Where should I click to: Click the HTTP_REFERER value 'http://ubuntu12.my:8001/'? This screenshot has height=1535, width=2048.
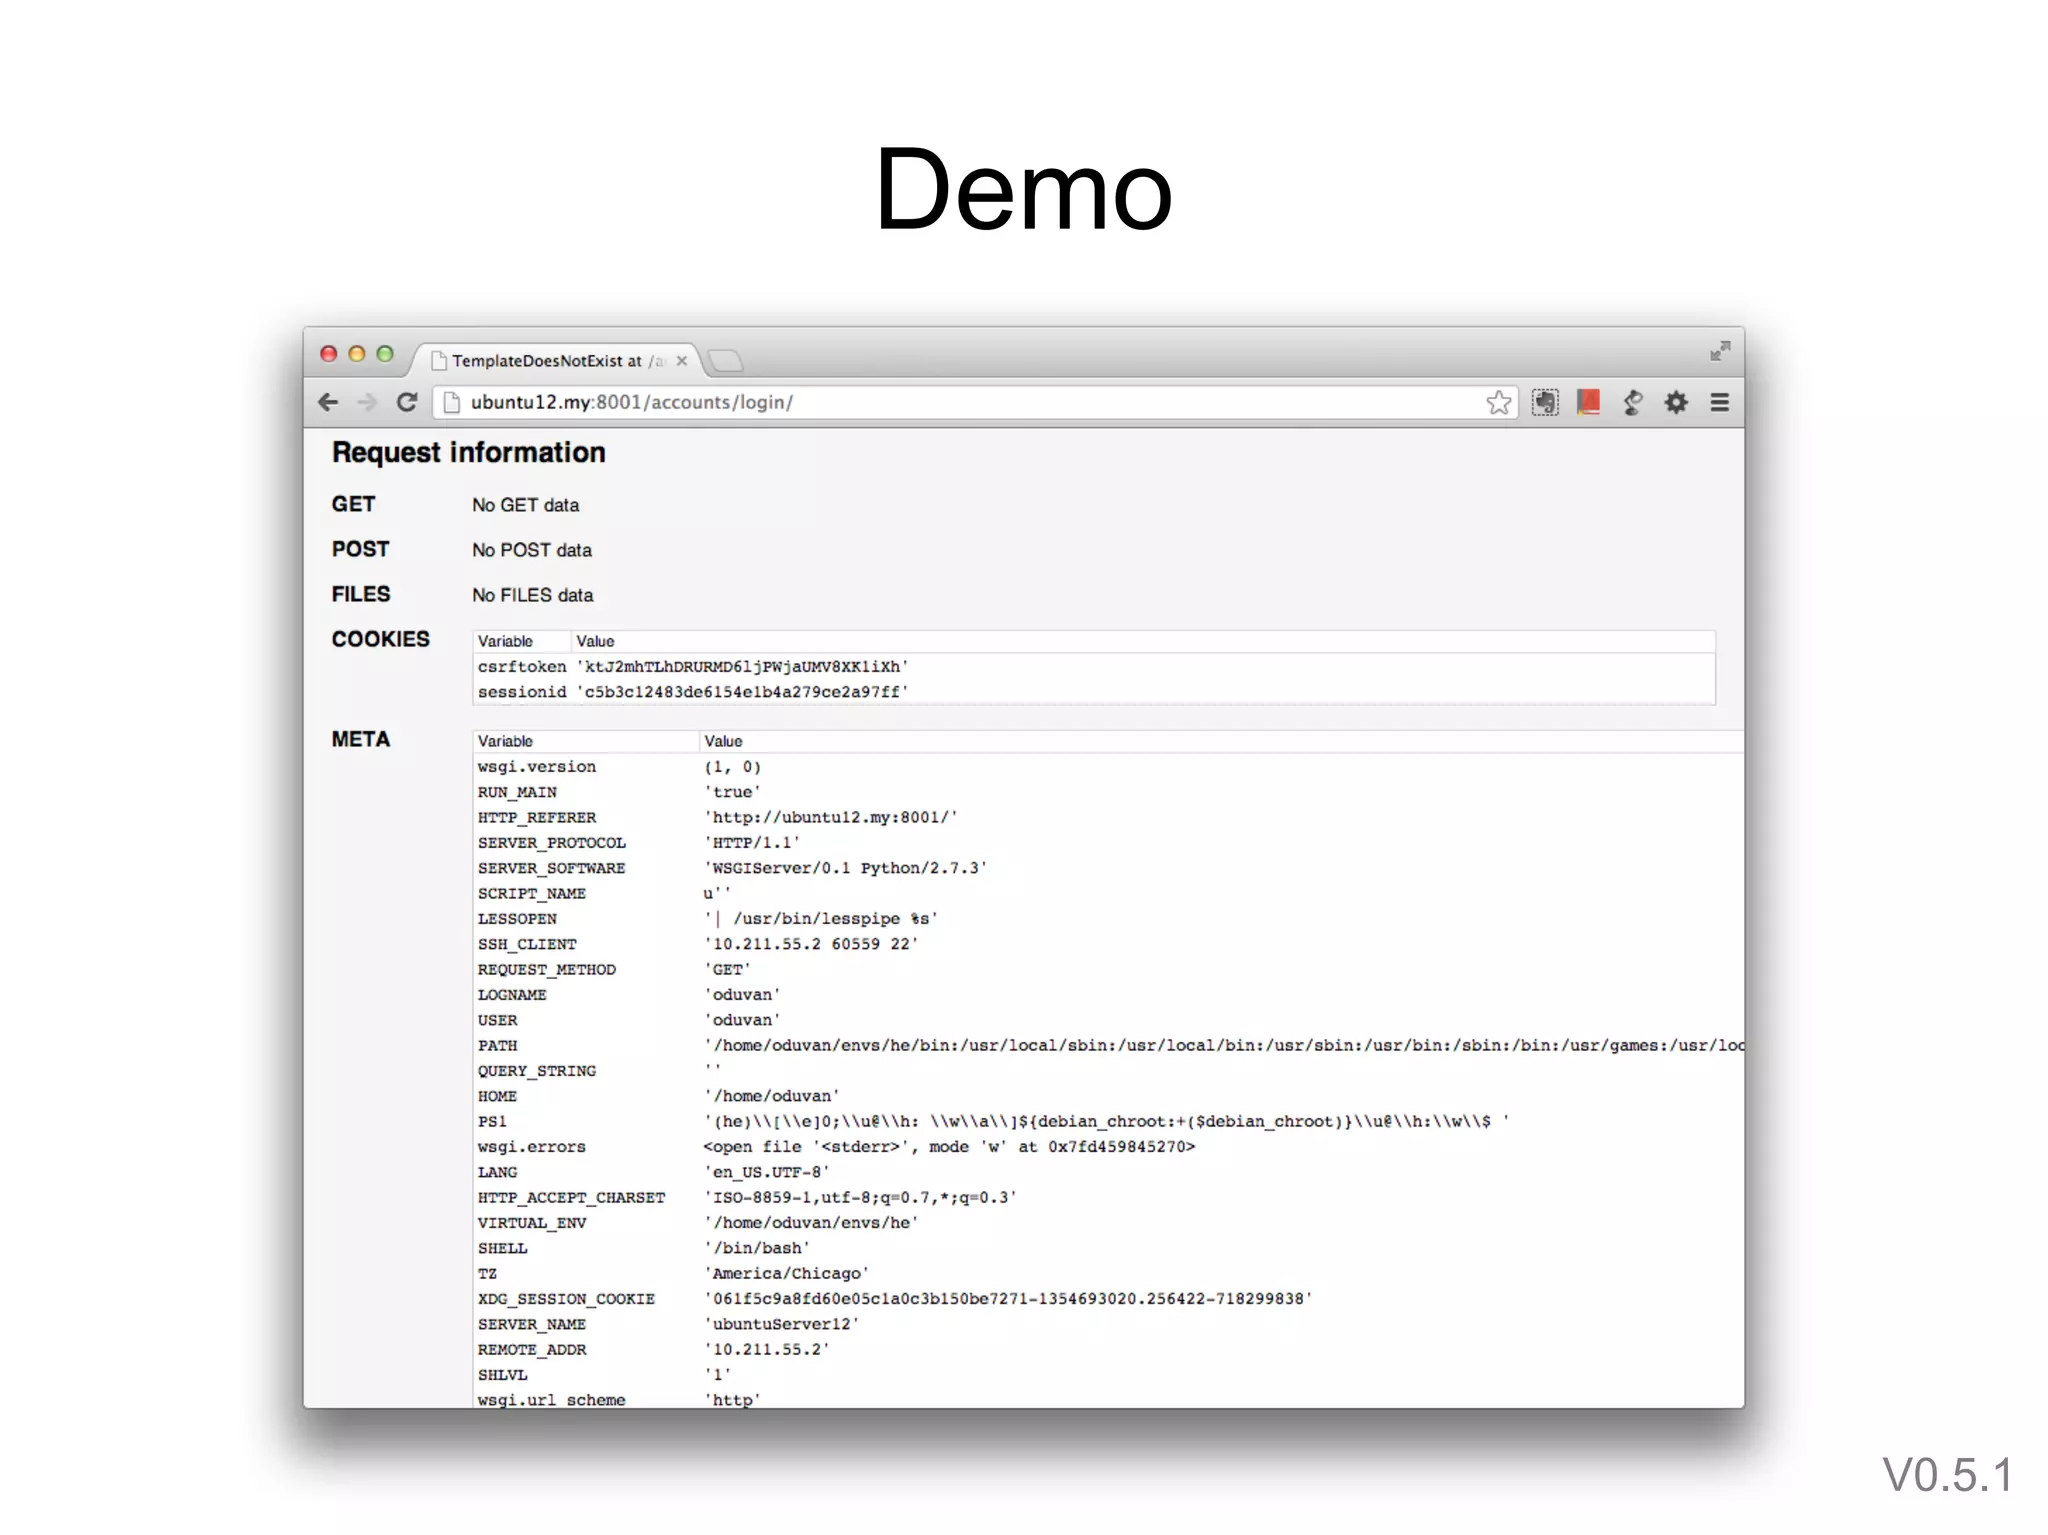tap(831, 817)
